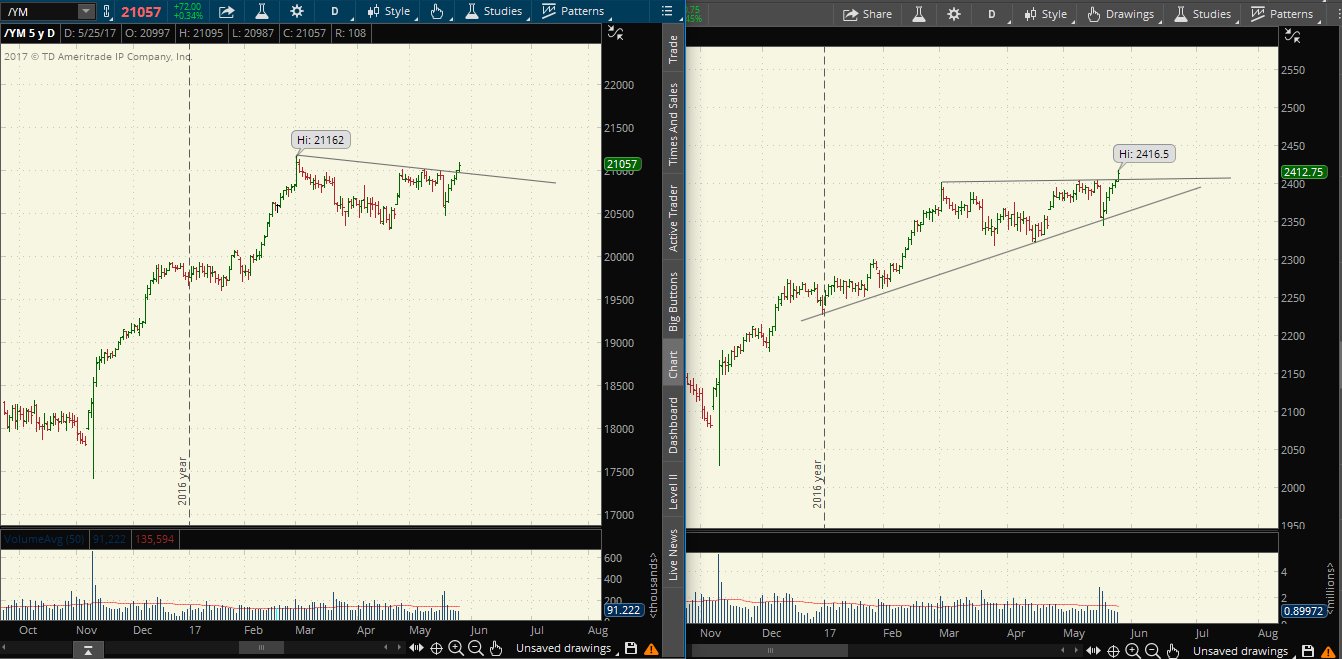Click left chart crosshair icon
Viewport: 1342px width, 659px height.
[x=436, y=649]
